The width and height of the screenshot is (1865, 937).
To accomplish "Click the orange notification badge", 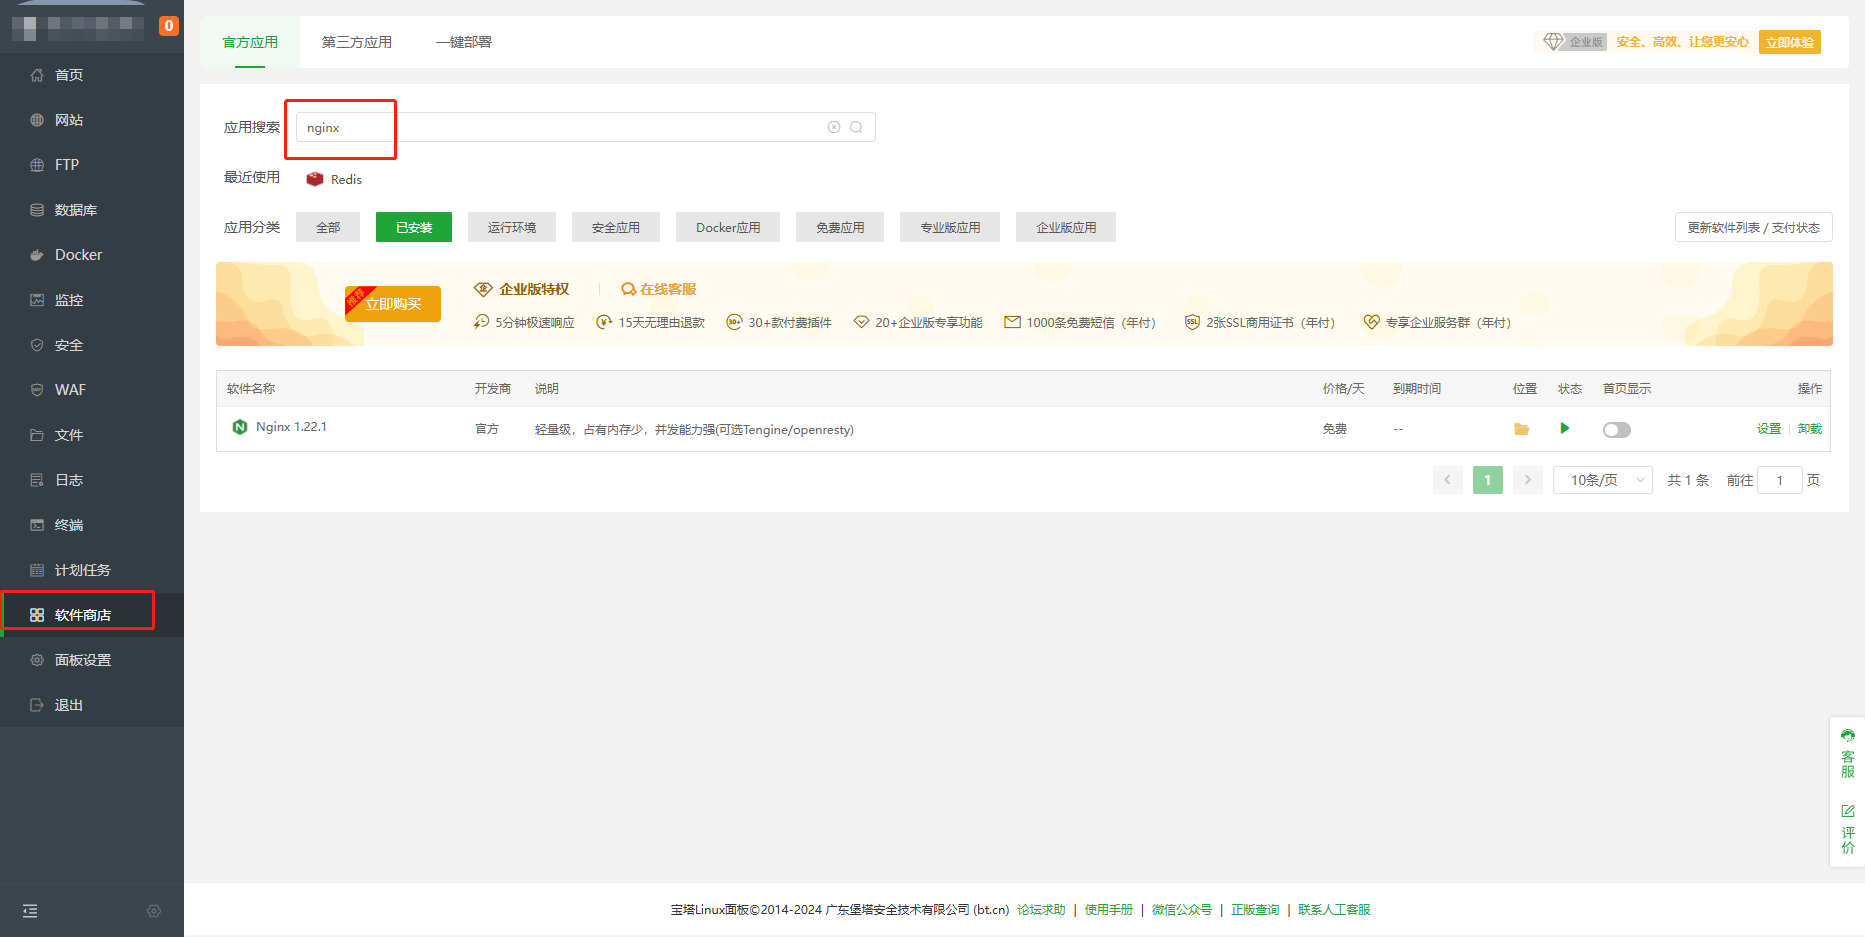I will 169,26.
